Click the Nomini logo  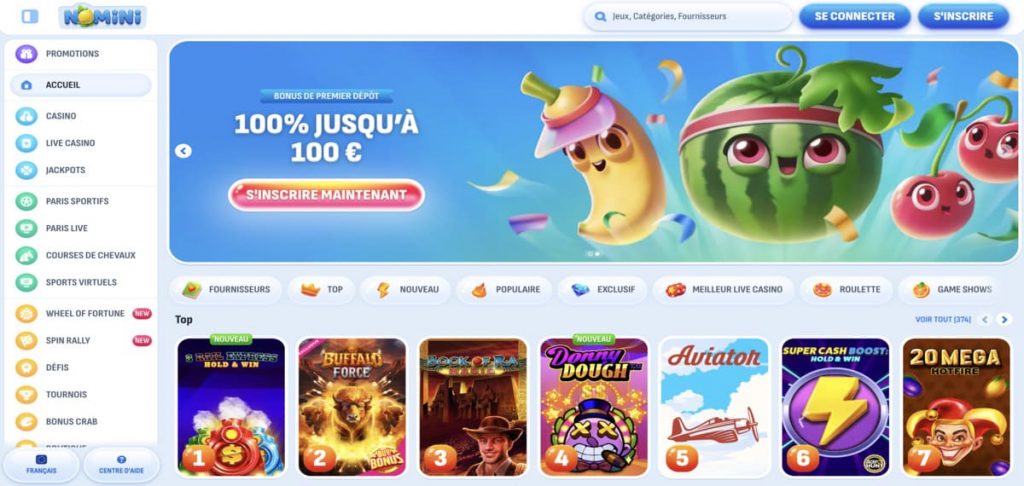(103, 16)
